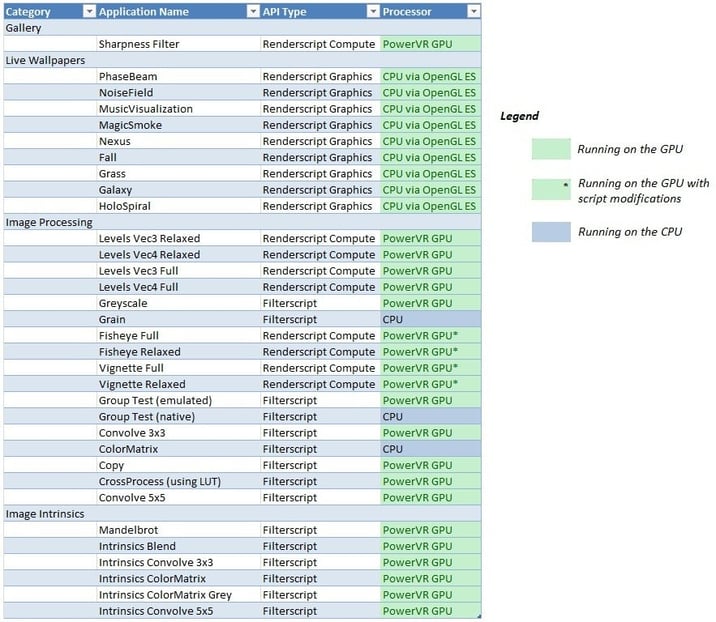This screenshot has height=622, width=716.
Task: Open the Processor column filter dropdown
Action: pos(474,11)
